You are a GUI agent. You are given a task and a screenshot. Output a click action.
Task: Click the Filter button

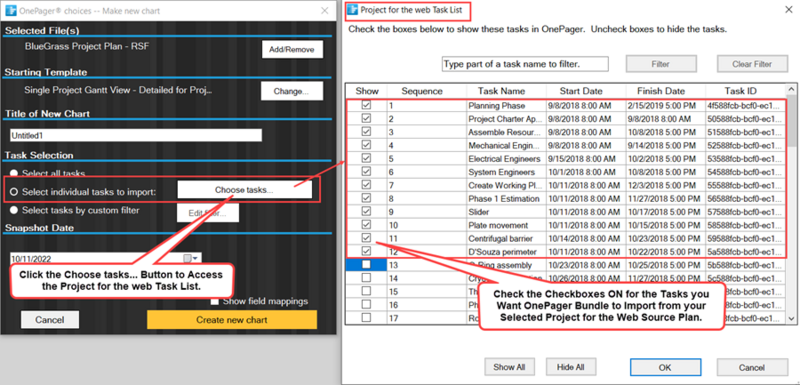pyautogui.click(x=661, y=64)
